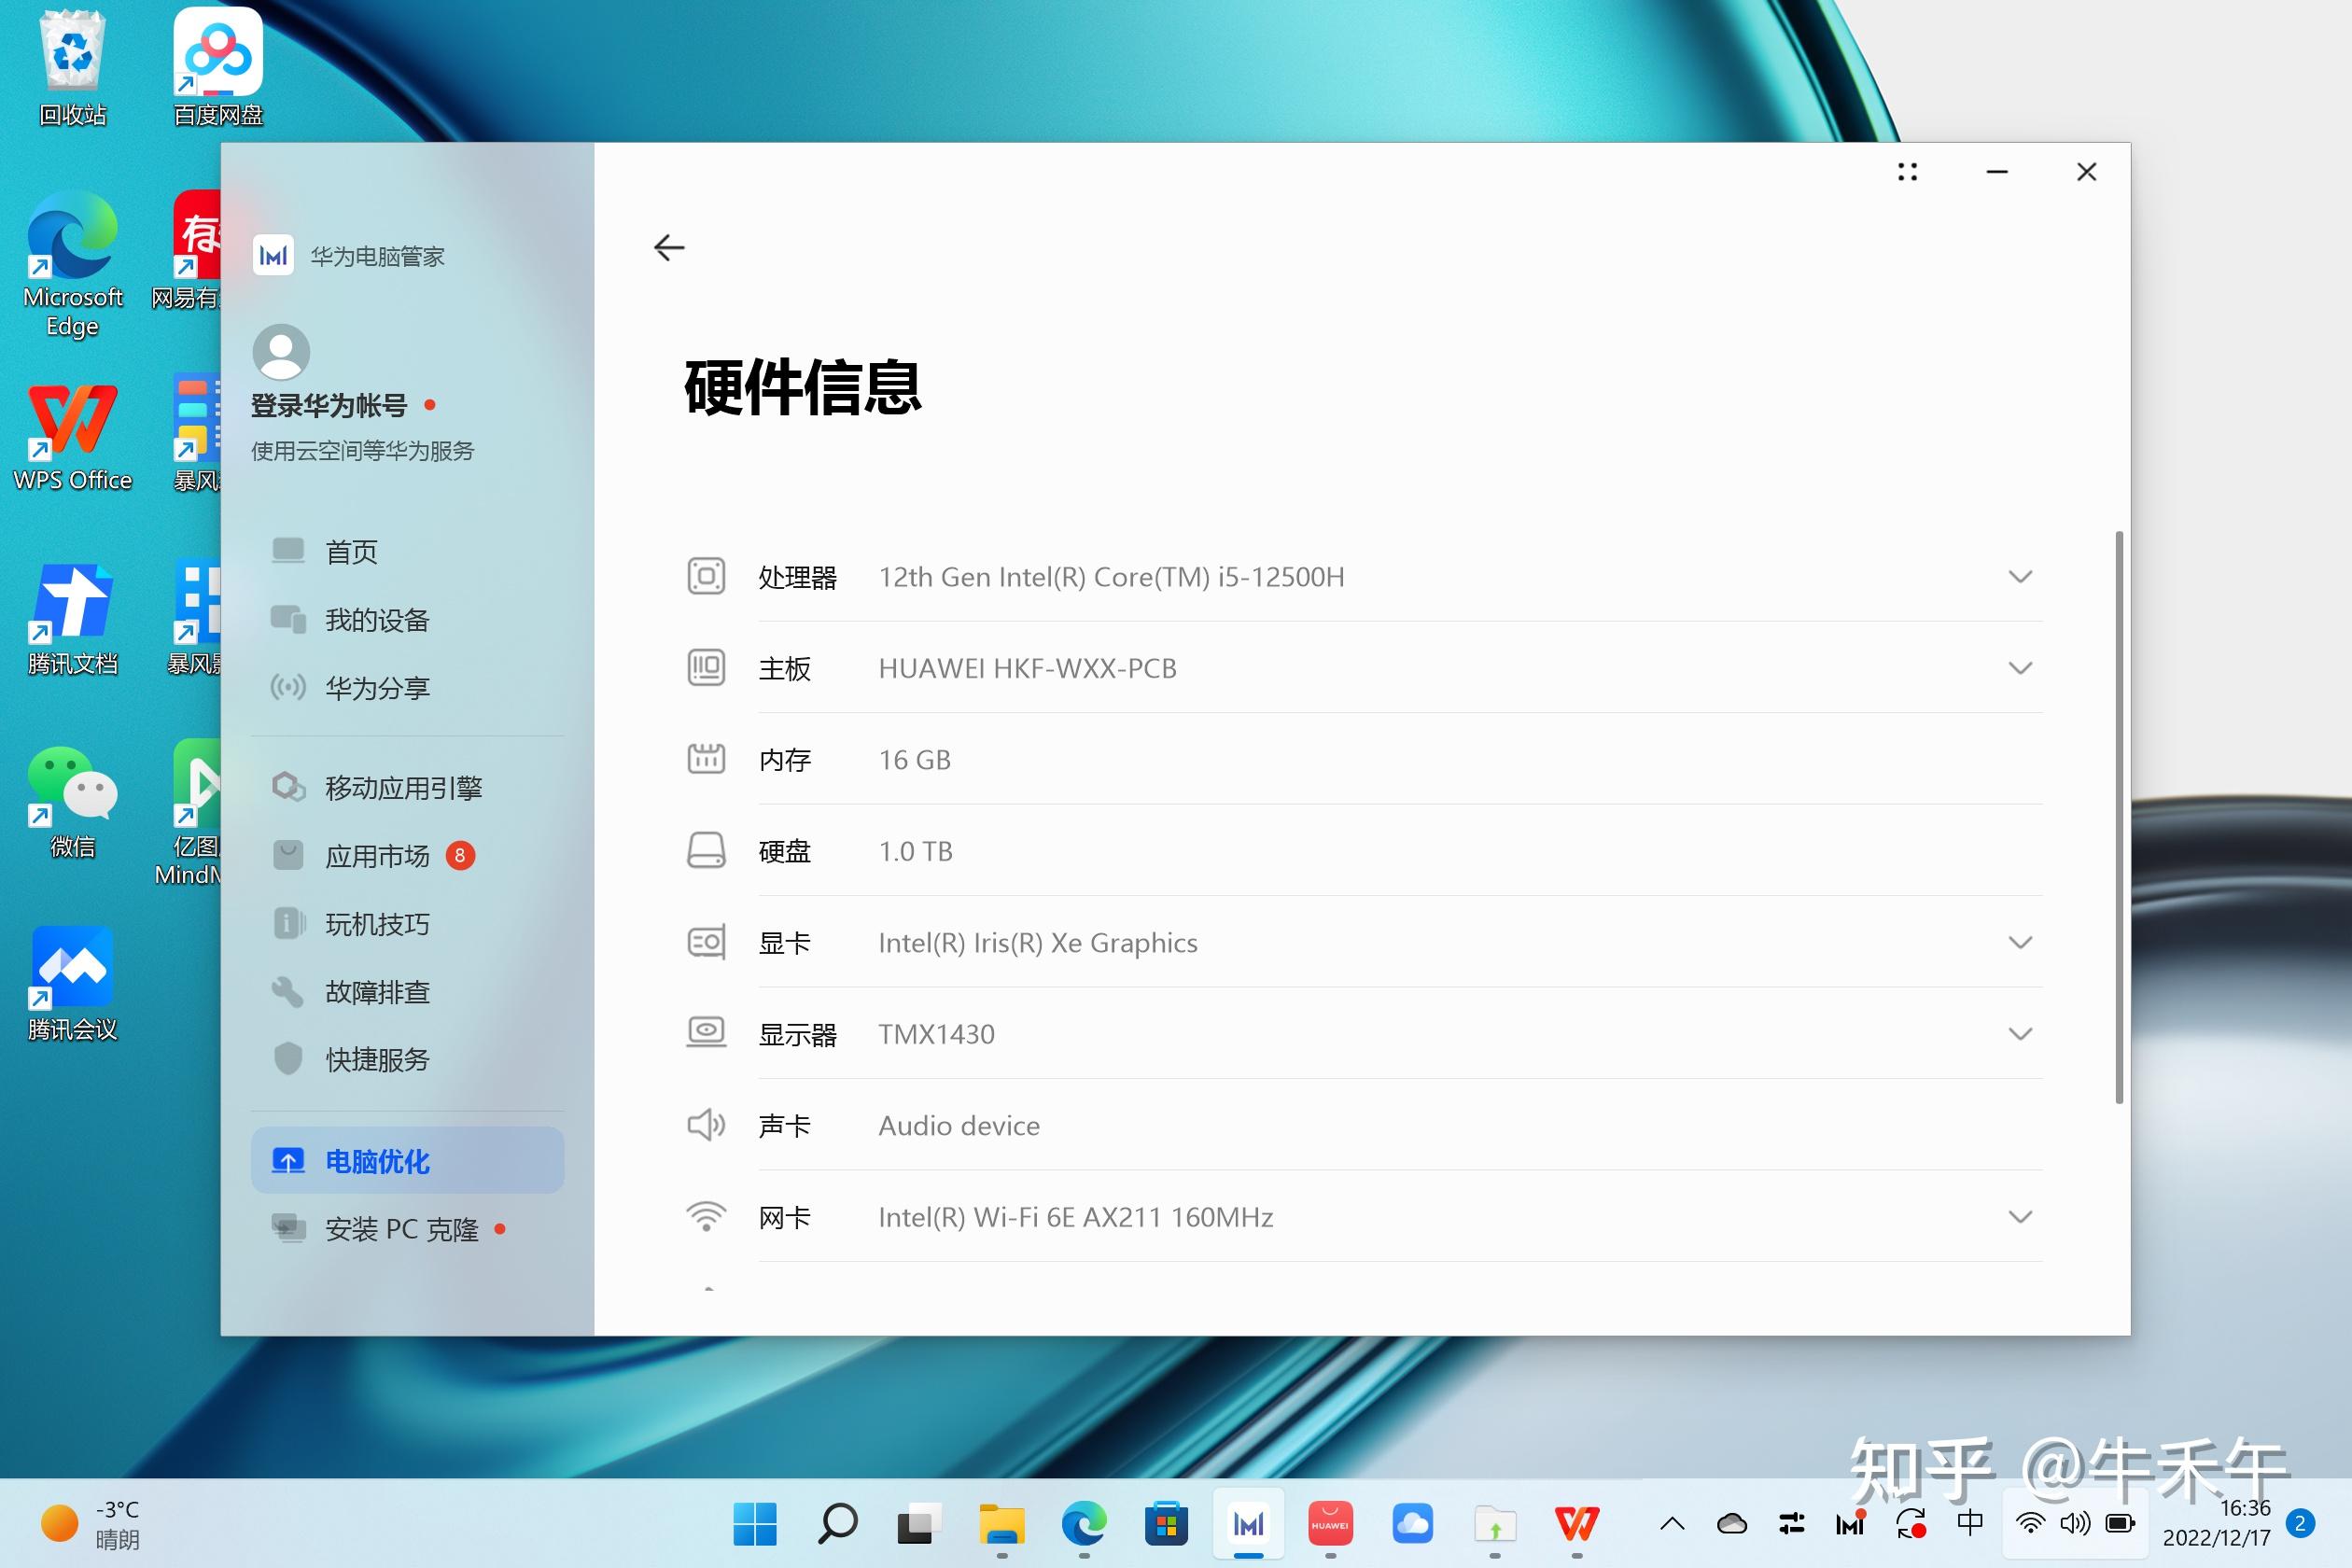Expand the 显示器 row chevron
Image resolution: width=2352 pixels, height=1568 pixels.
click(x=2020, y=1033)
